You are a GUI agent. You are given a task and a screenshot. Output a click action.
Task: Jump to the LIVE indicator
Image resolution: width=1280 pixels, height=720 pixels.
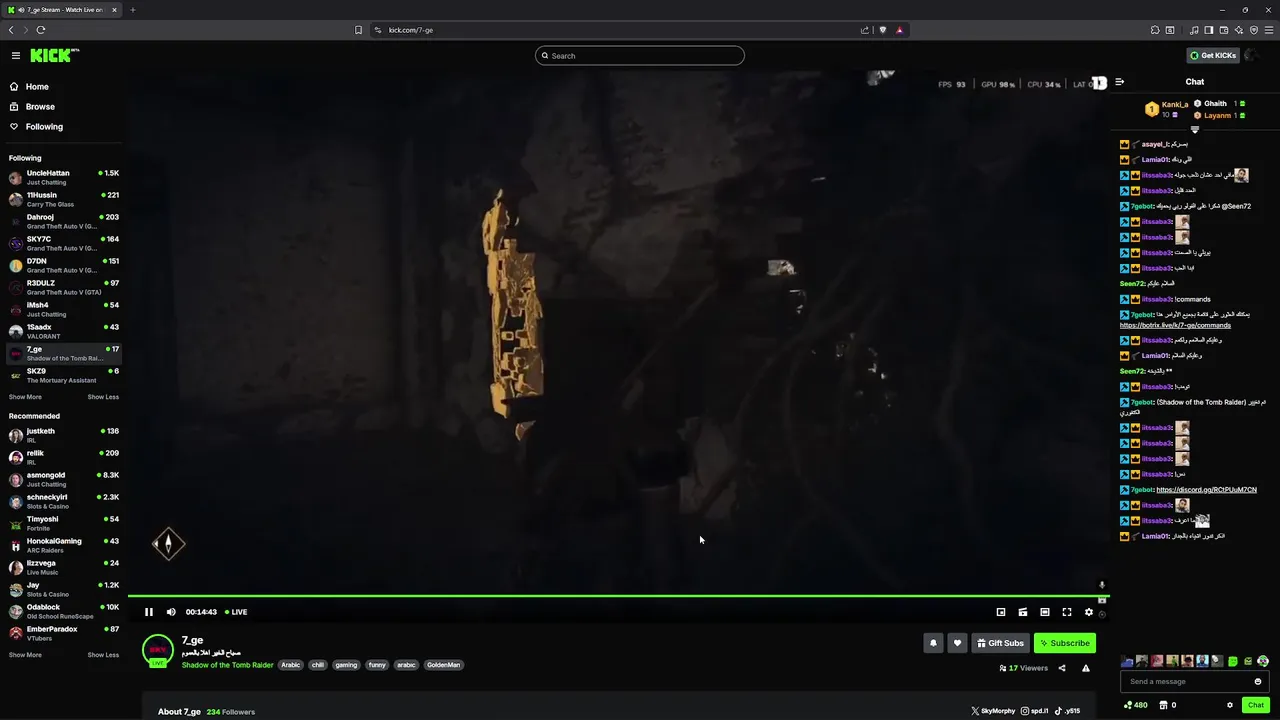click(x=236, y=612)
